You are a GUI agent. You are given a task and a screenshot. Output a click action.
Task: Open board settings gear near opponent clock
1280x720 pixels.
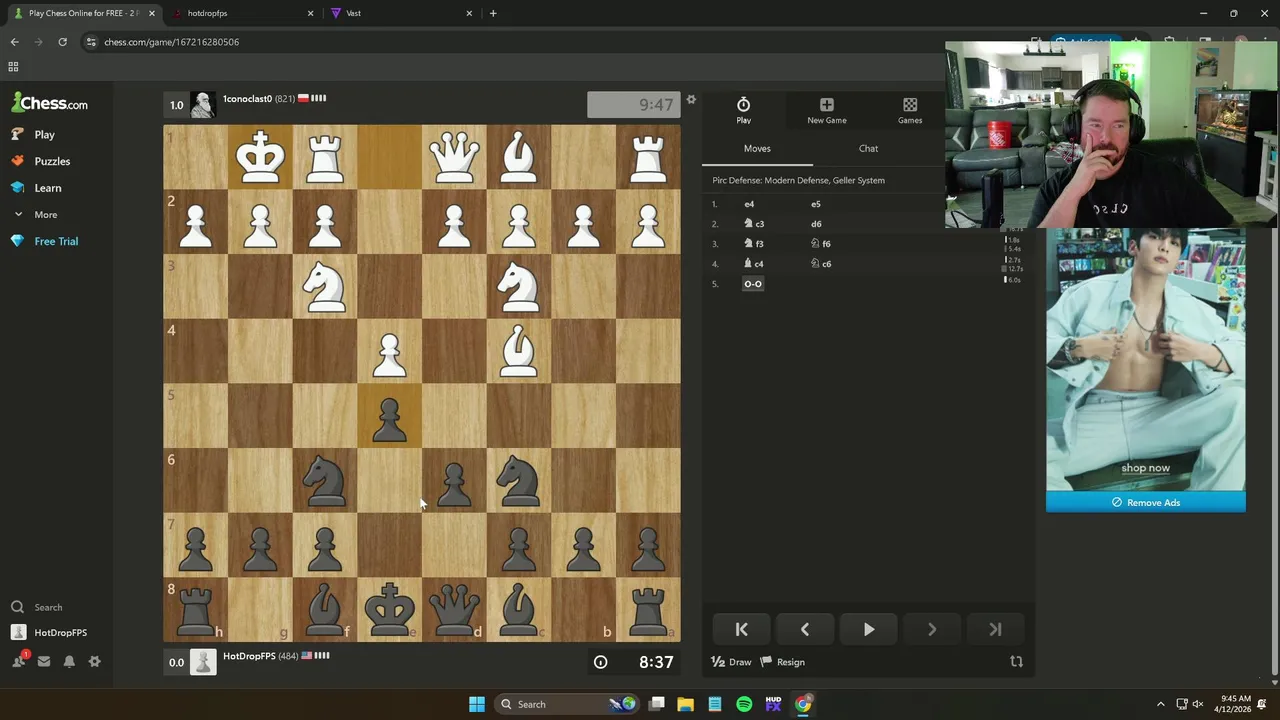click(x=690, y=100)
